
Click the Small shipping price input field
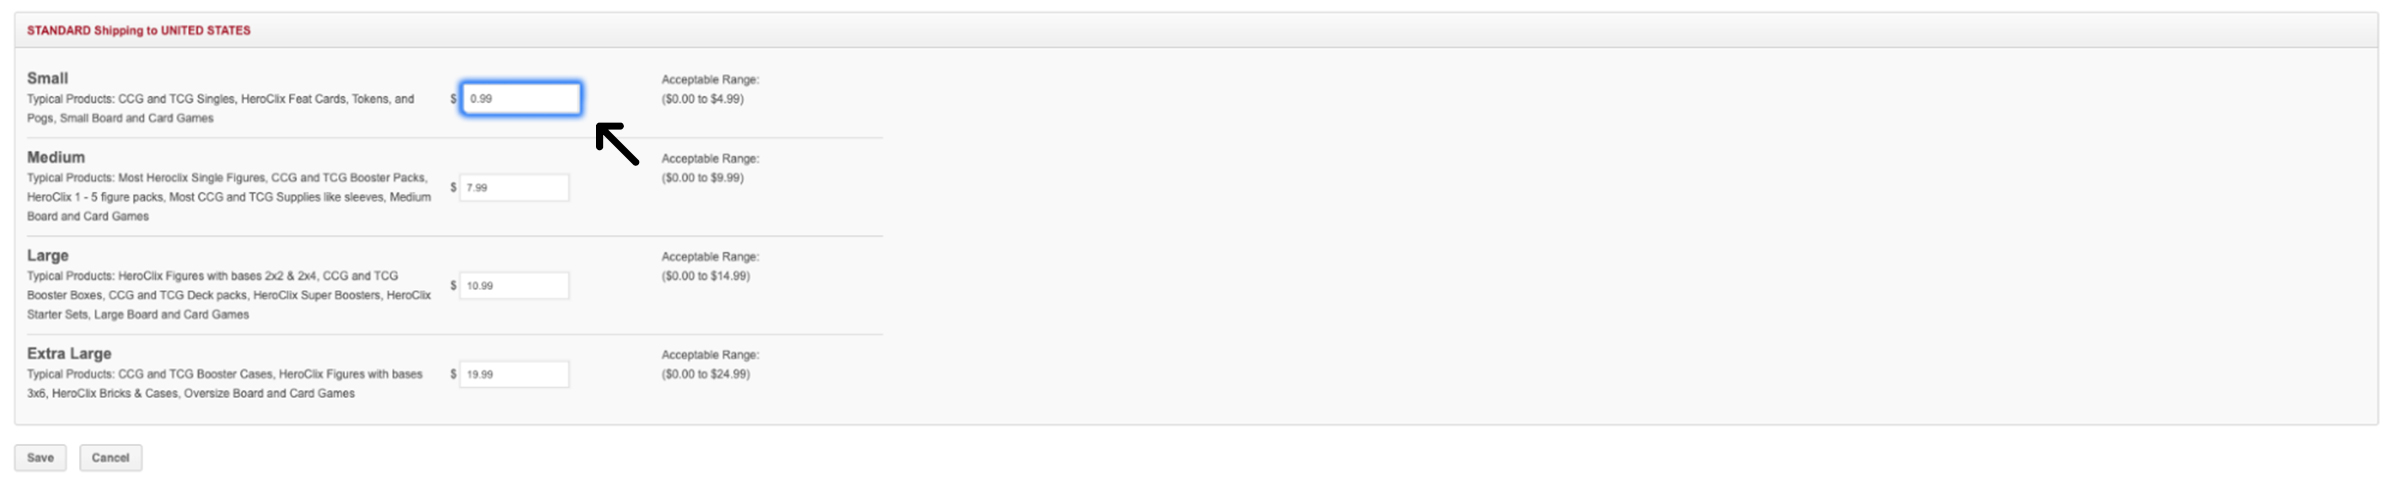[x=520, y=98]
